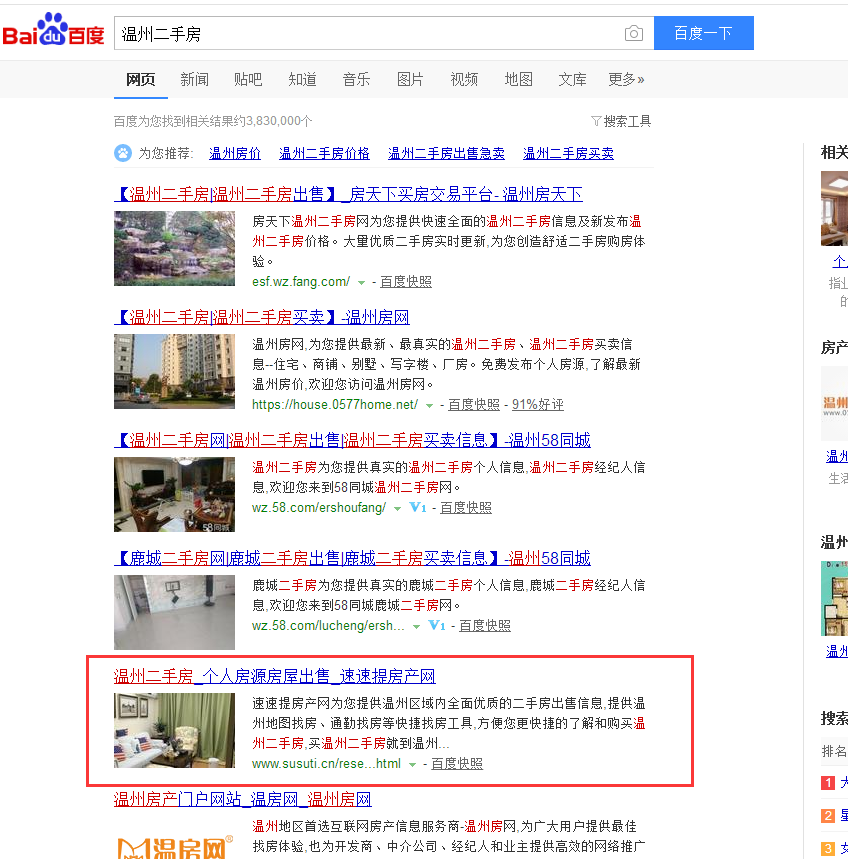Open the 搜索工具 filter icon

(x=597, y=120)
